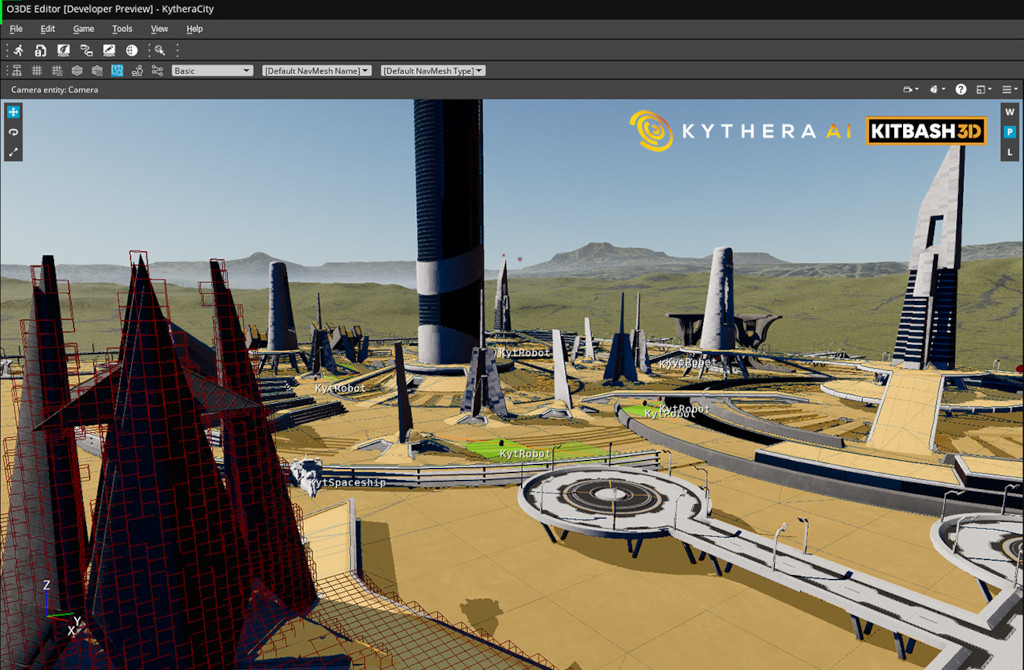Open the viewport hamburger options menu top right
Image resolution: width=1024 pixels, height=670 pixels.
[1007, 89]
